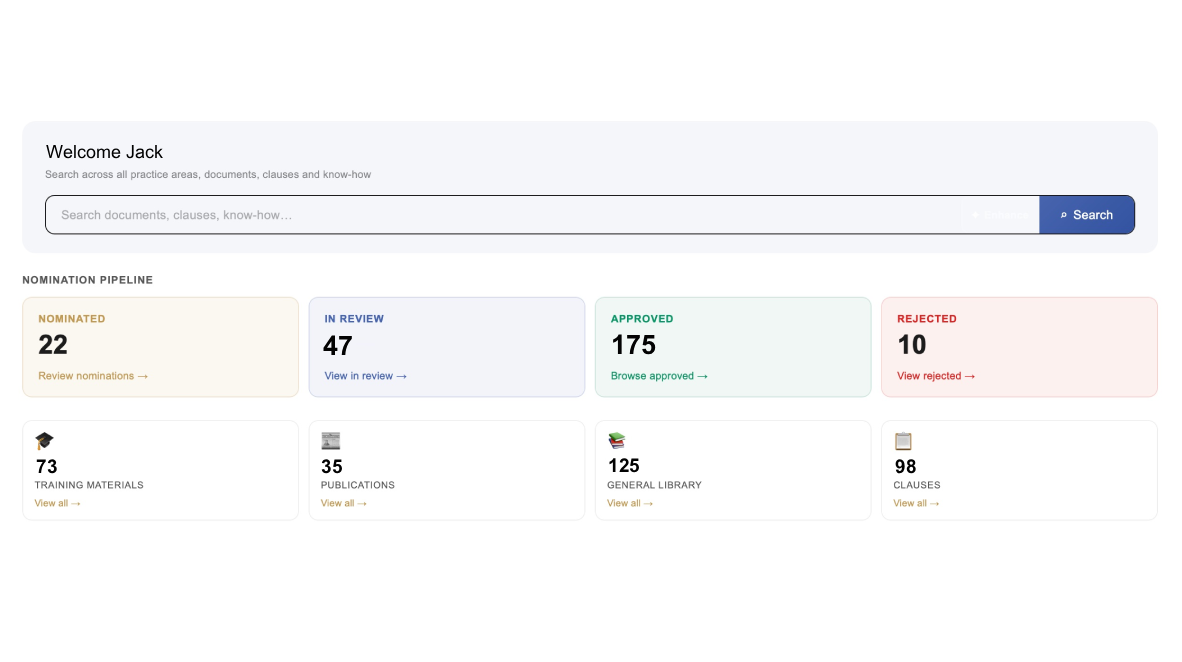
Task: Click the stacked books General Library icon
Action: coord(617,440)
